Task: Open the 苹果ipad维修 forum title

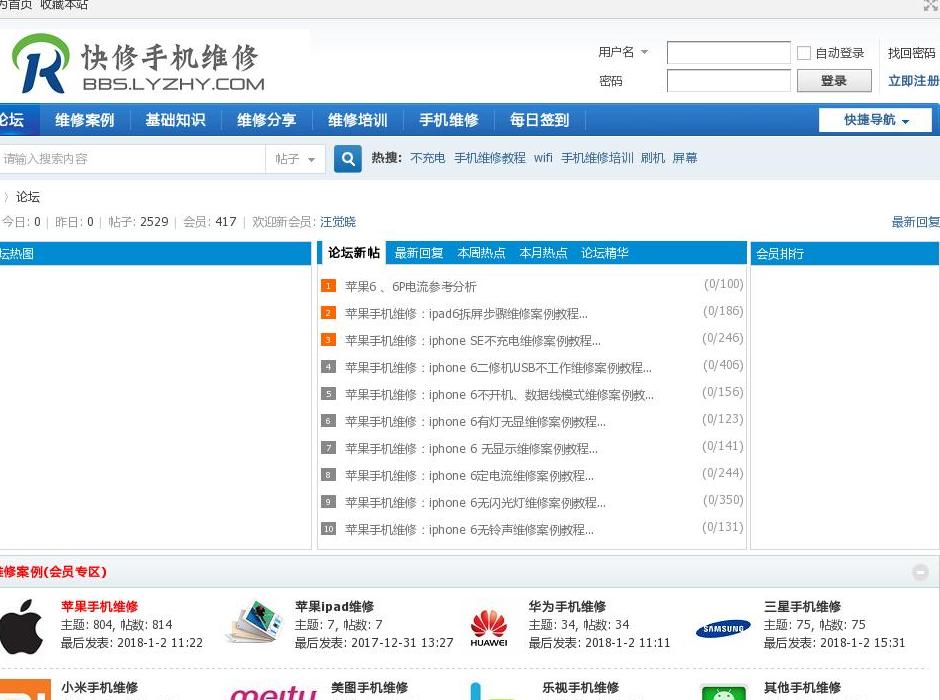Action: (x=335, y=607)
